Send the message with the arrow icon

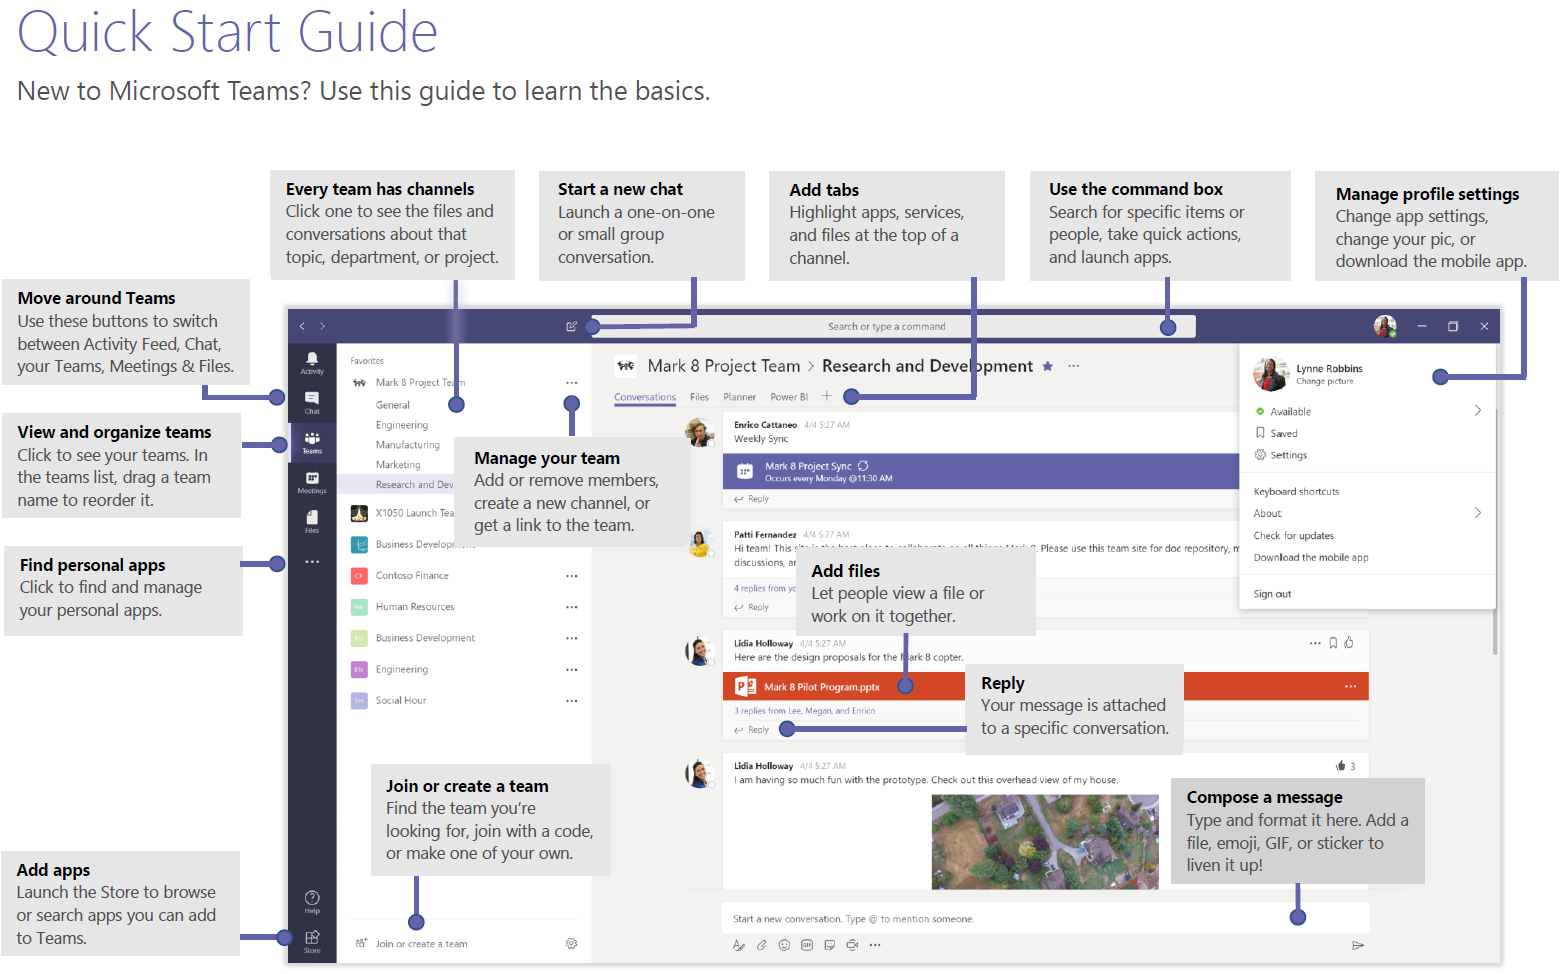[1357, 945]
